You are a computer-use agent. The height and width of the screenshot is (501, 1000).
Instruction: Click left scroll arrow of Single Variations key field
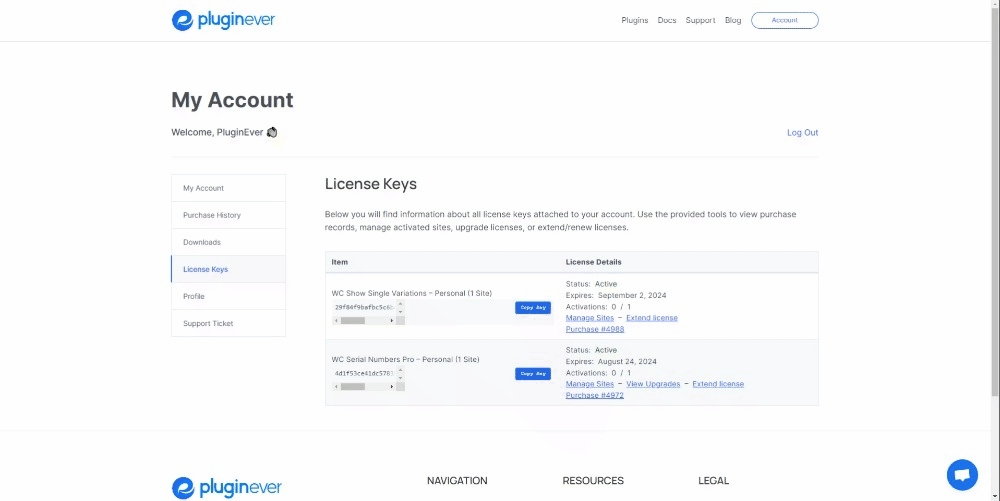click(x=336, y=320)
